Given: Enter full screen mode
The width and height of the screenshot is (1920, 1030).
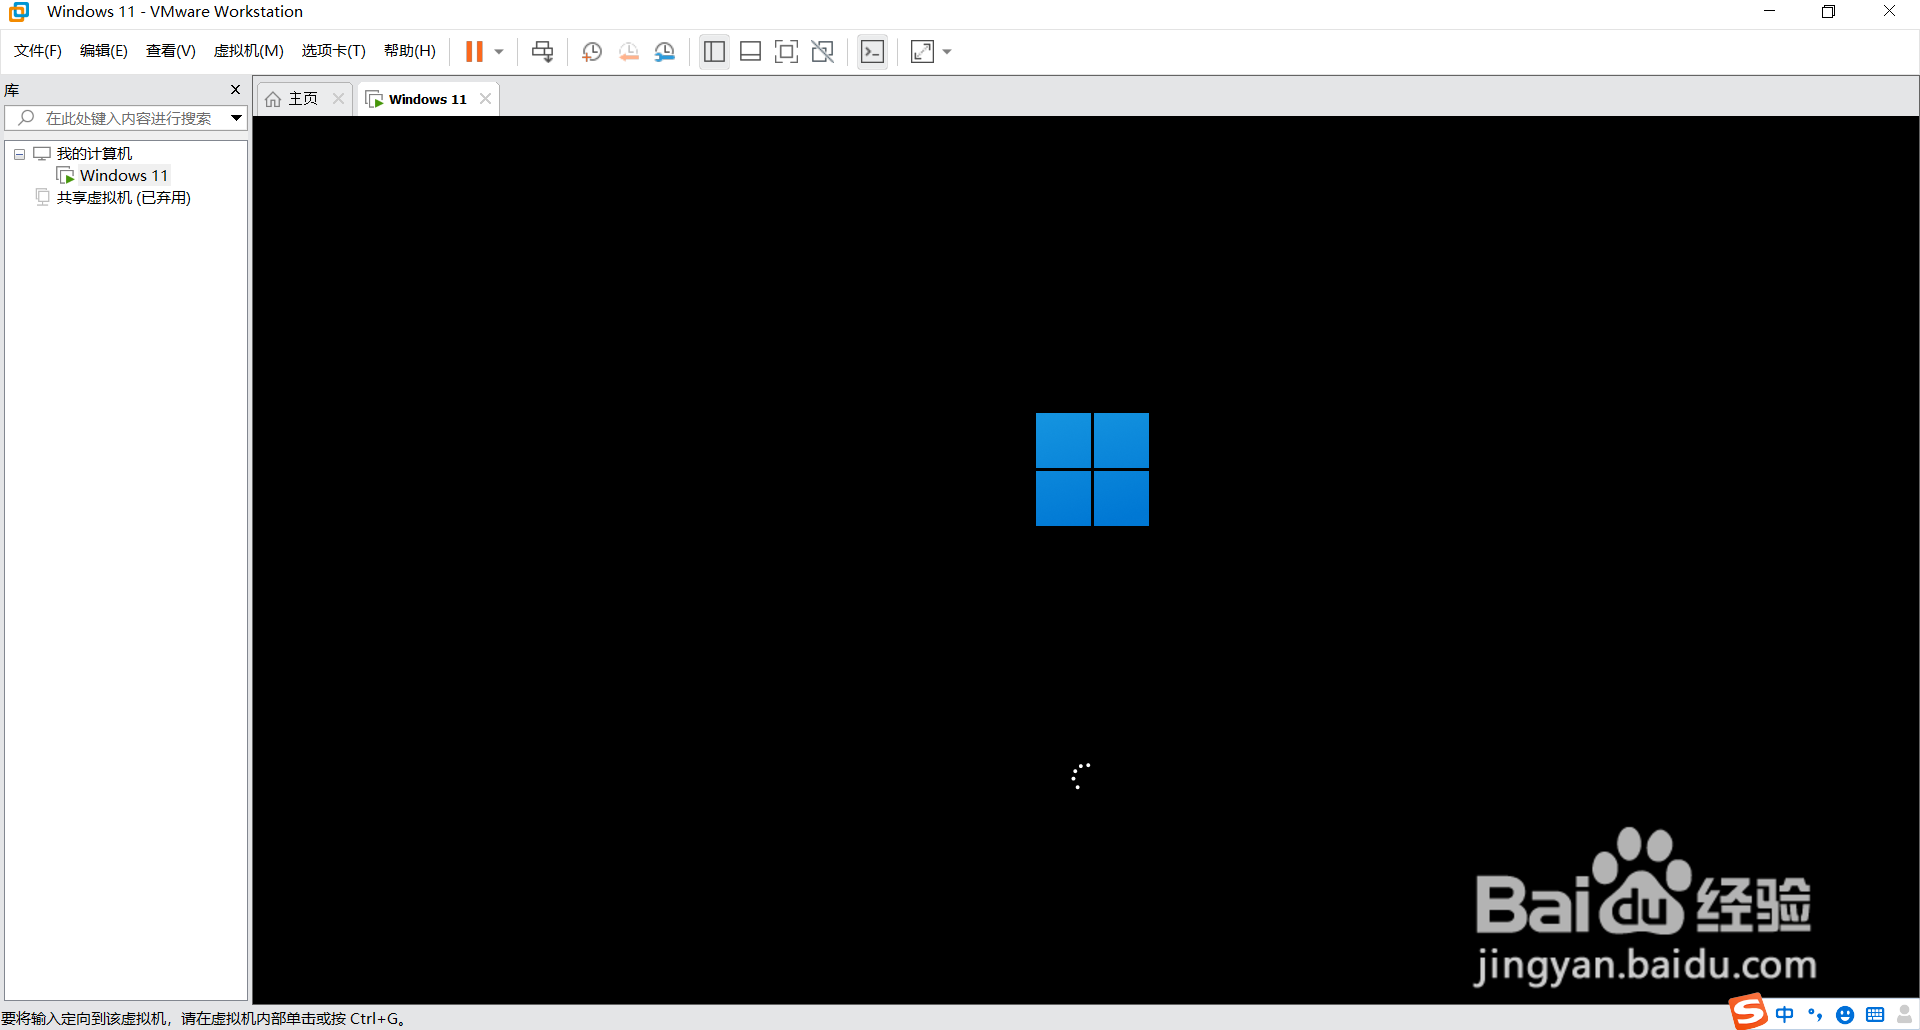Looking at the screenshot, I should [x=786, y=52].
